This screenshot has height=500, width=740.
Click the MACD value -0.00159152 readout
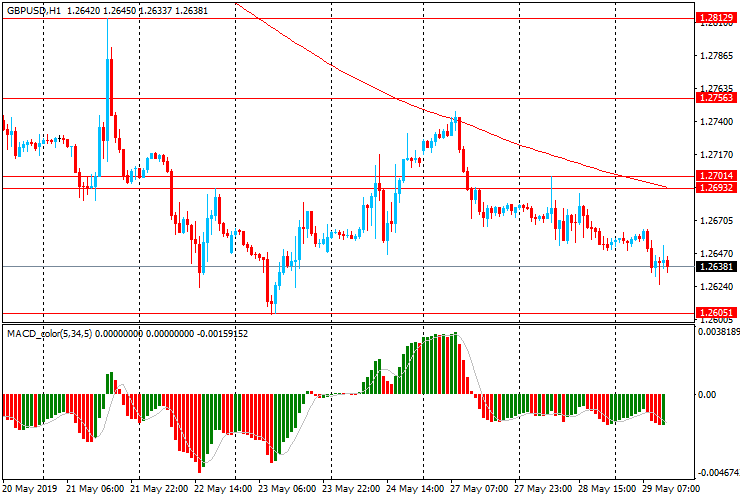[x=222, y=334]
